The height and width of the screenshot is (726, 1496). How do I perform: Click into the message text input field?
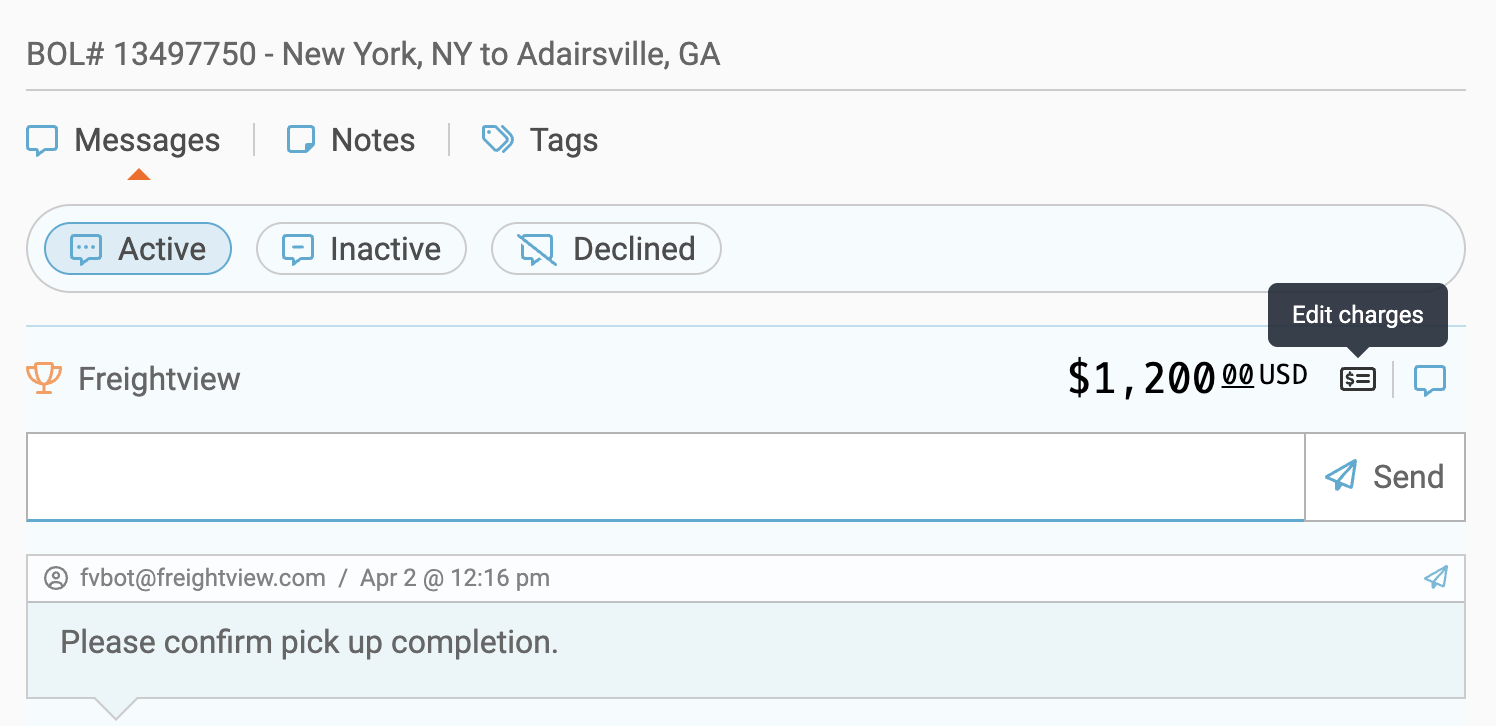click(665, 476)
